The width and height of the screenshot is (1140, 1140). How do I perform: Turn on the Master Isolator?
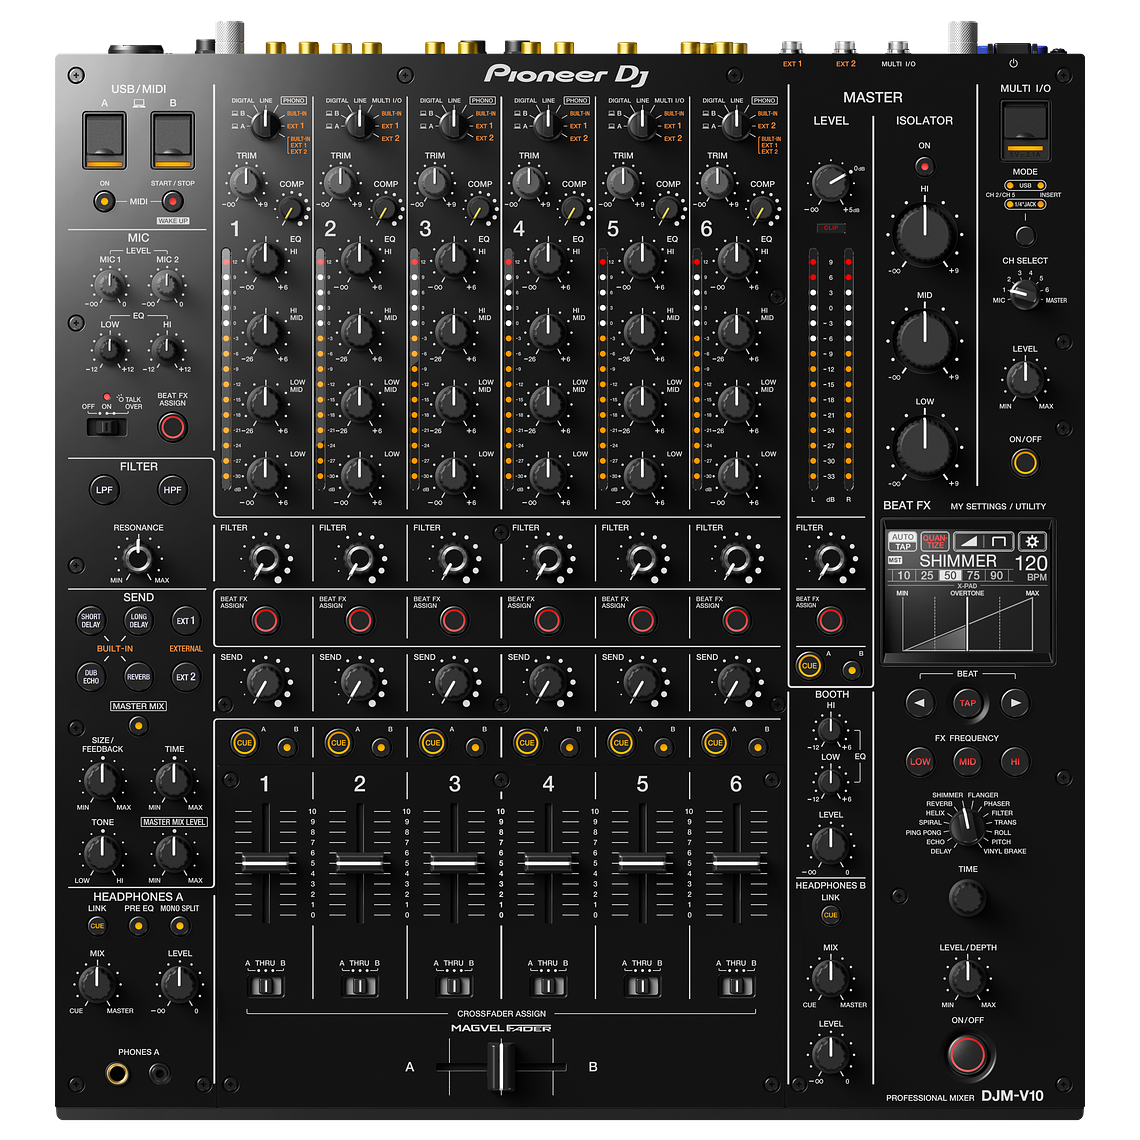(924, 168)
